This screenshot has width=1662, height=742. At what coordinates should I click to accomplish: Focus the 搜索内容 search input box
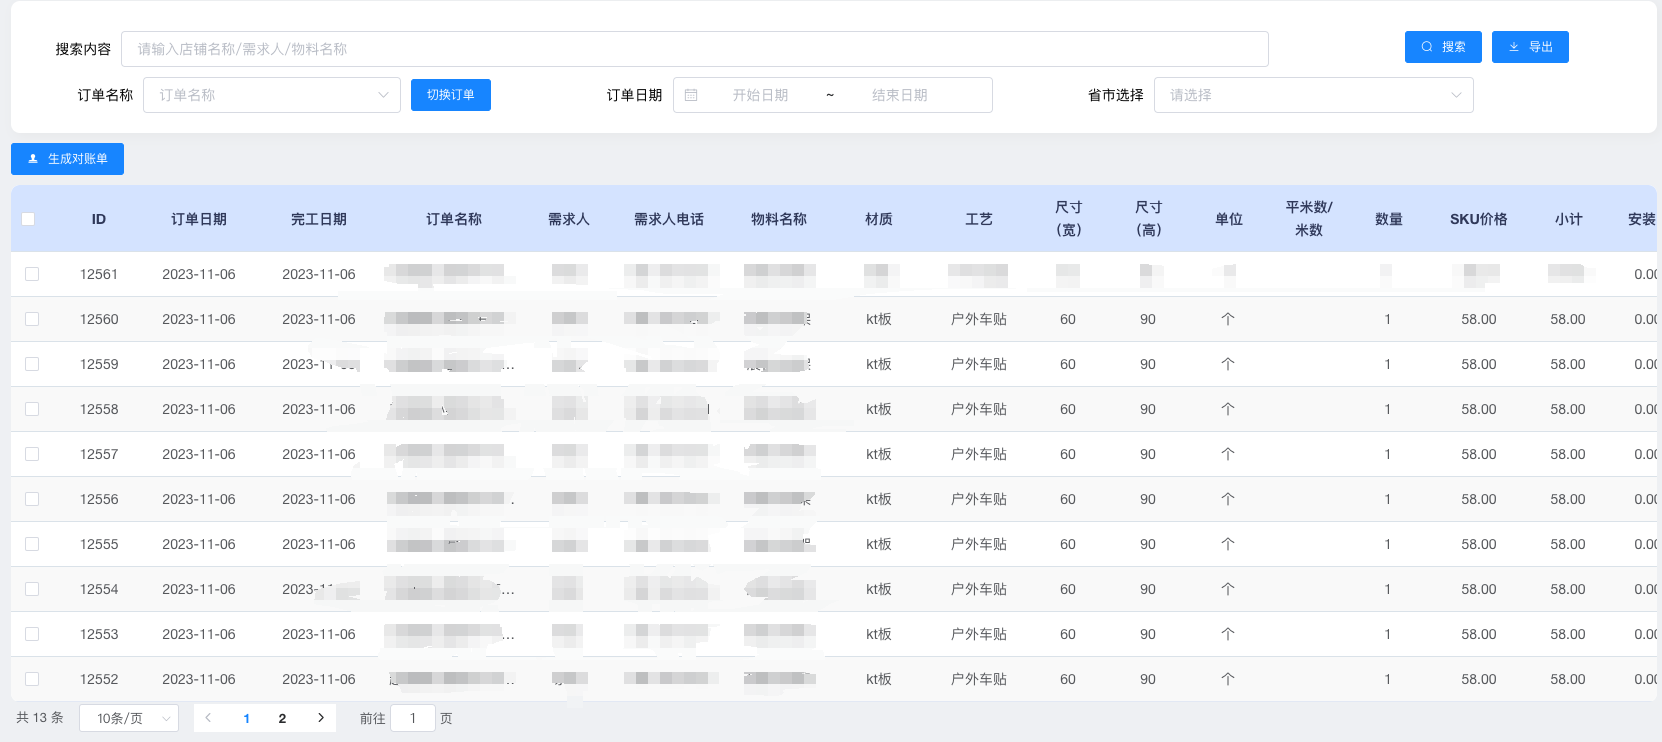click(694, 49)
